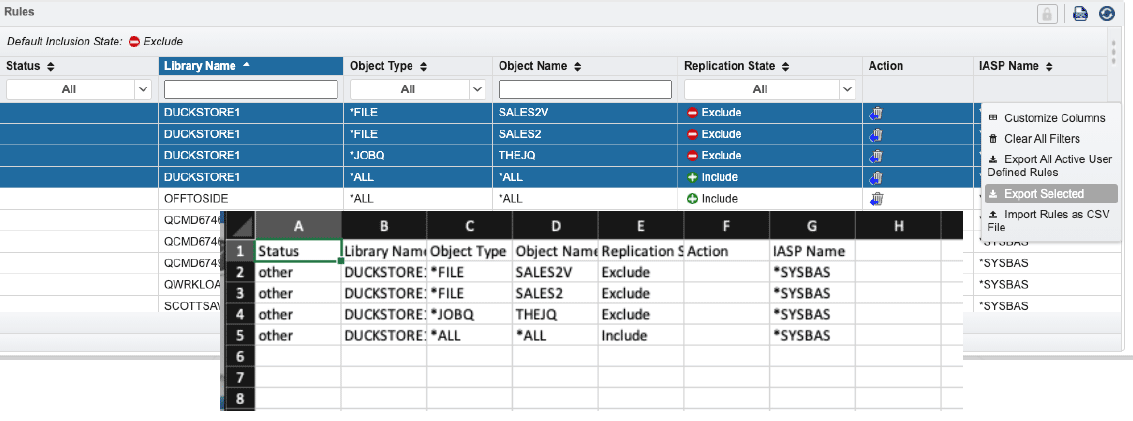This screenshot has height=421, width=1133.
Task: Click the lock icon in the Rules header
Action: click(1049, 13)
